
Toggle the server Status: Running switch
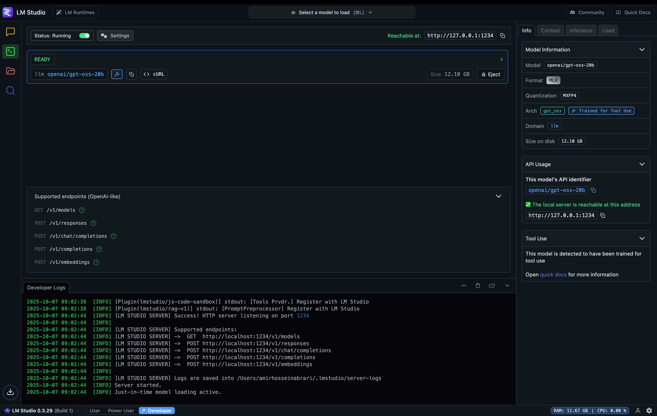click(x=84, y=36)
